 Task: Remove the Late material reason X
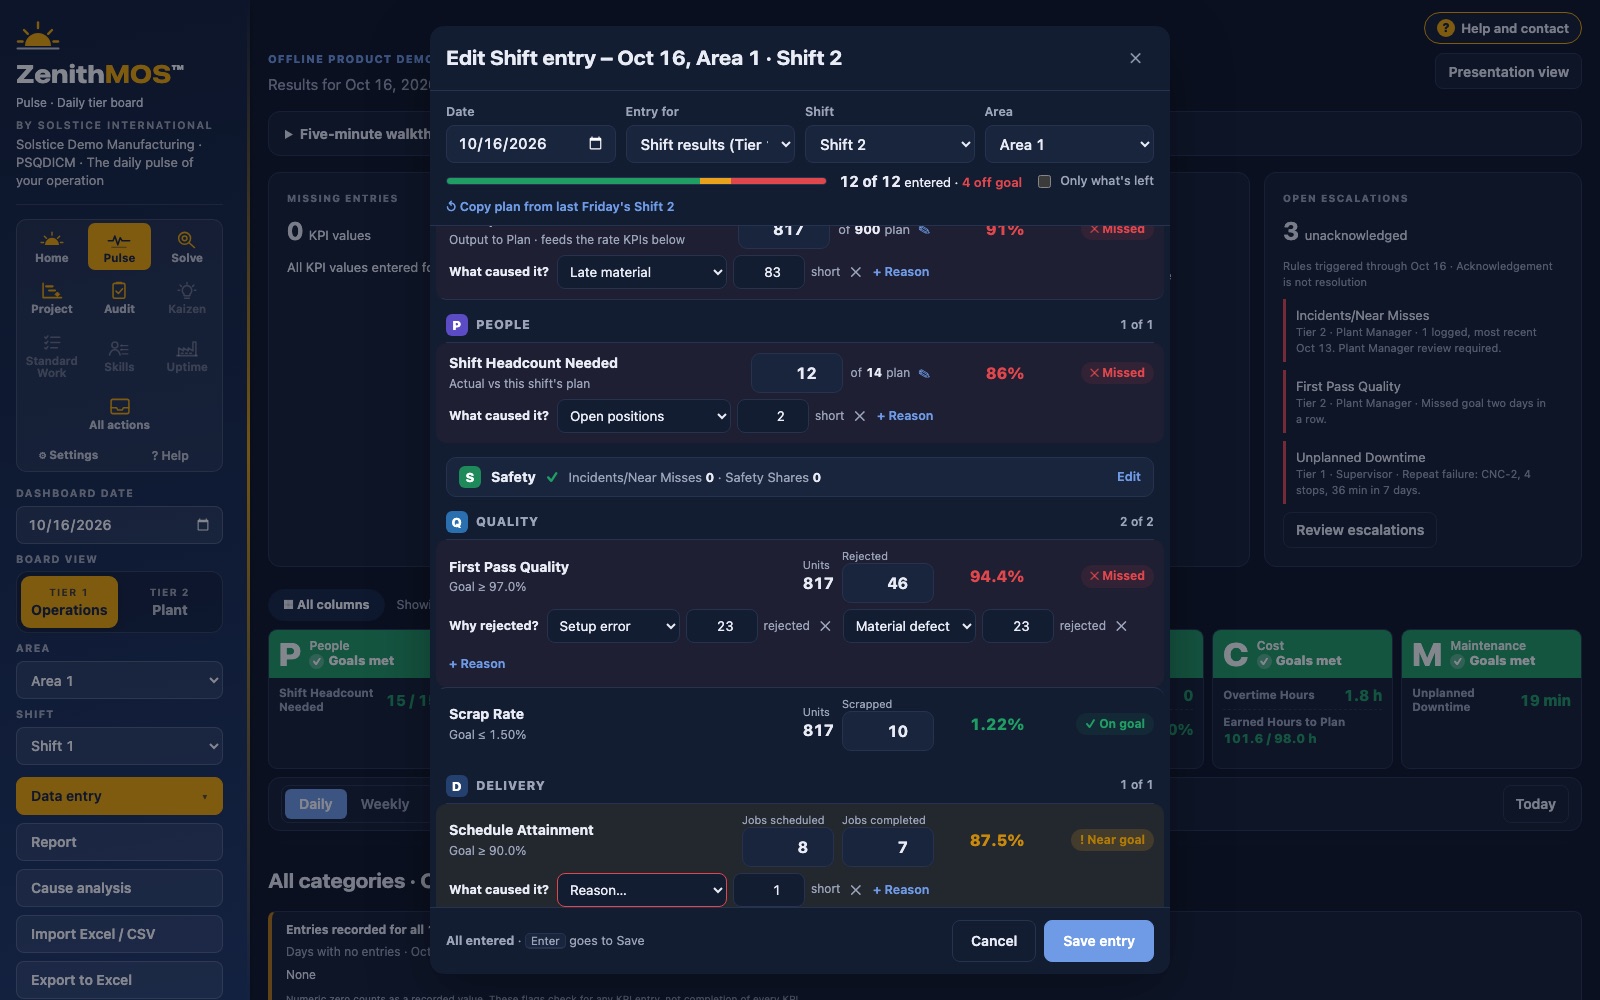coord(856,272)
